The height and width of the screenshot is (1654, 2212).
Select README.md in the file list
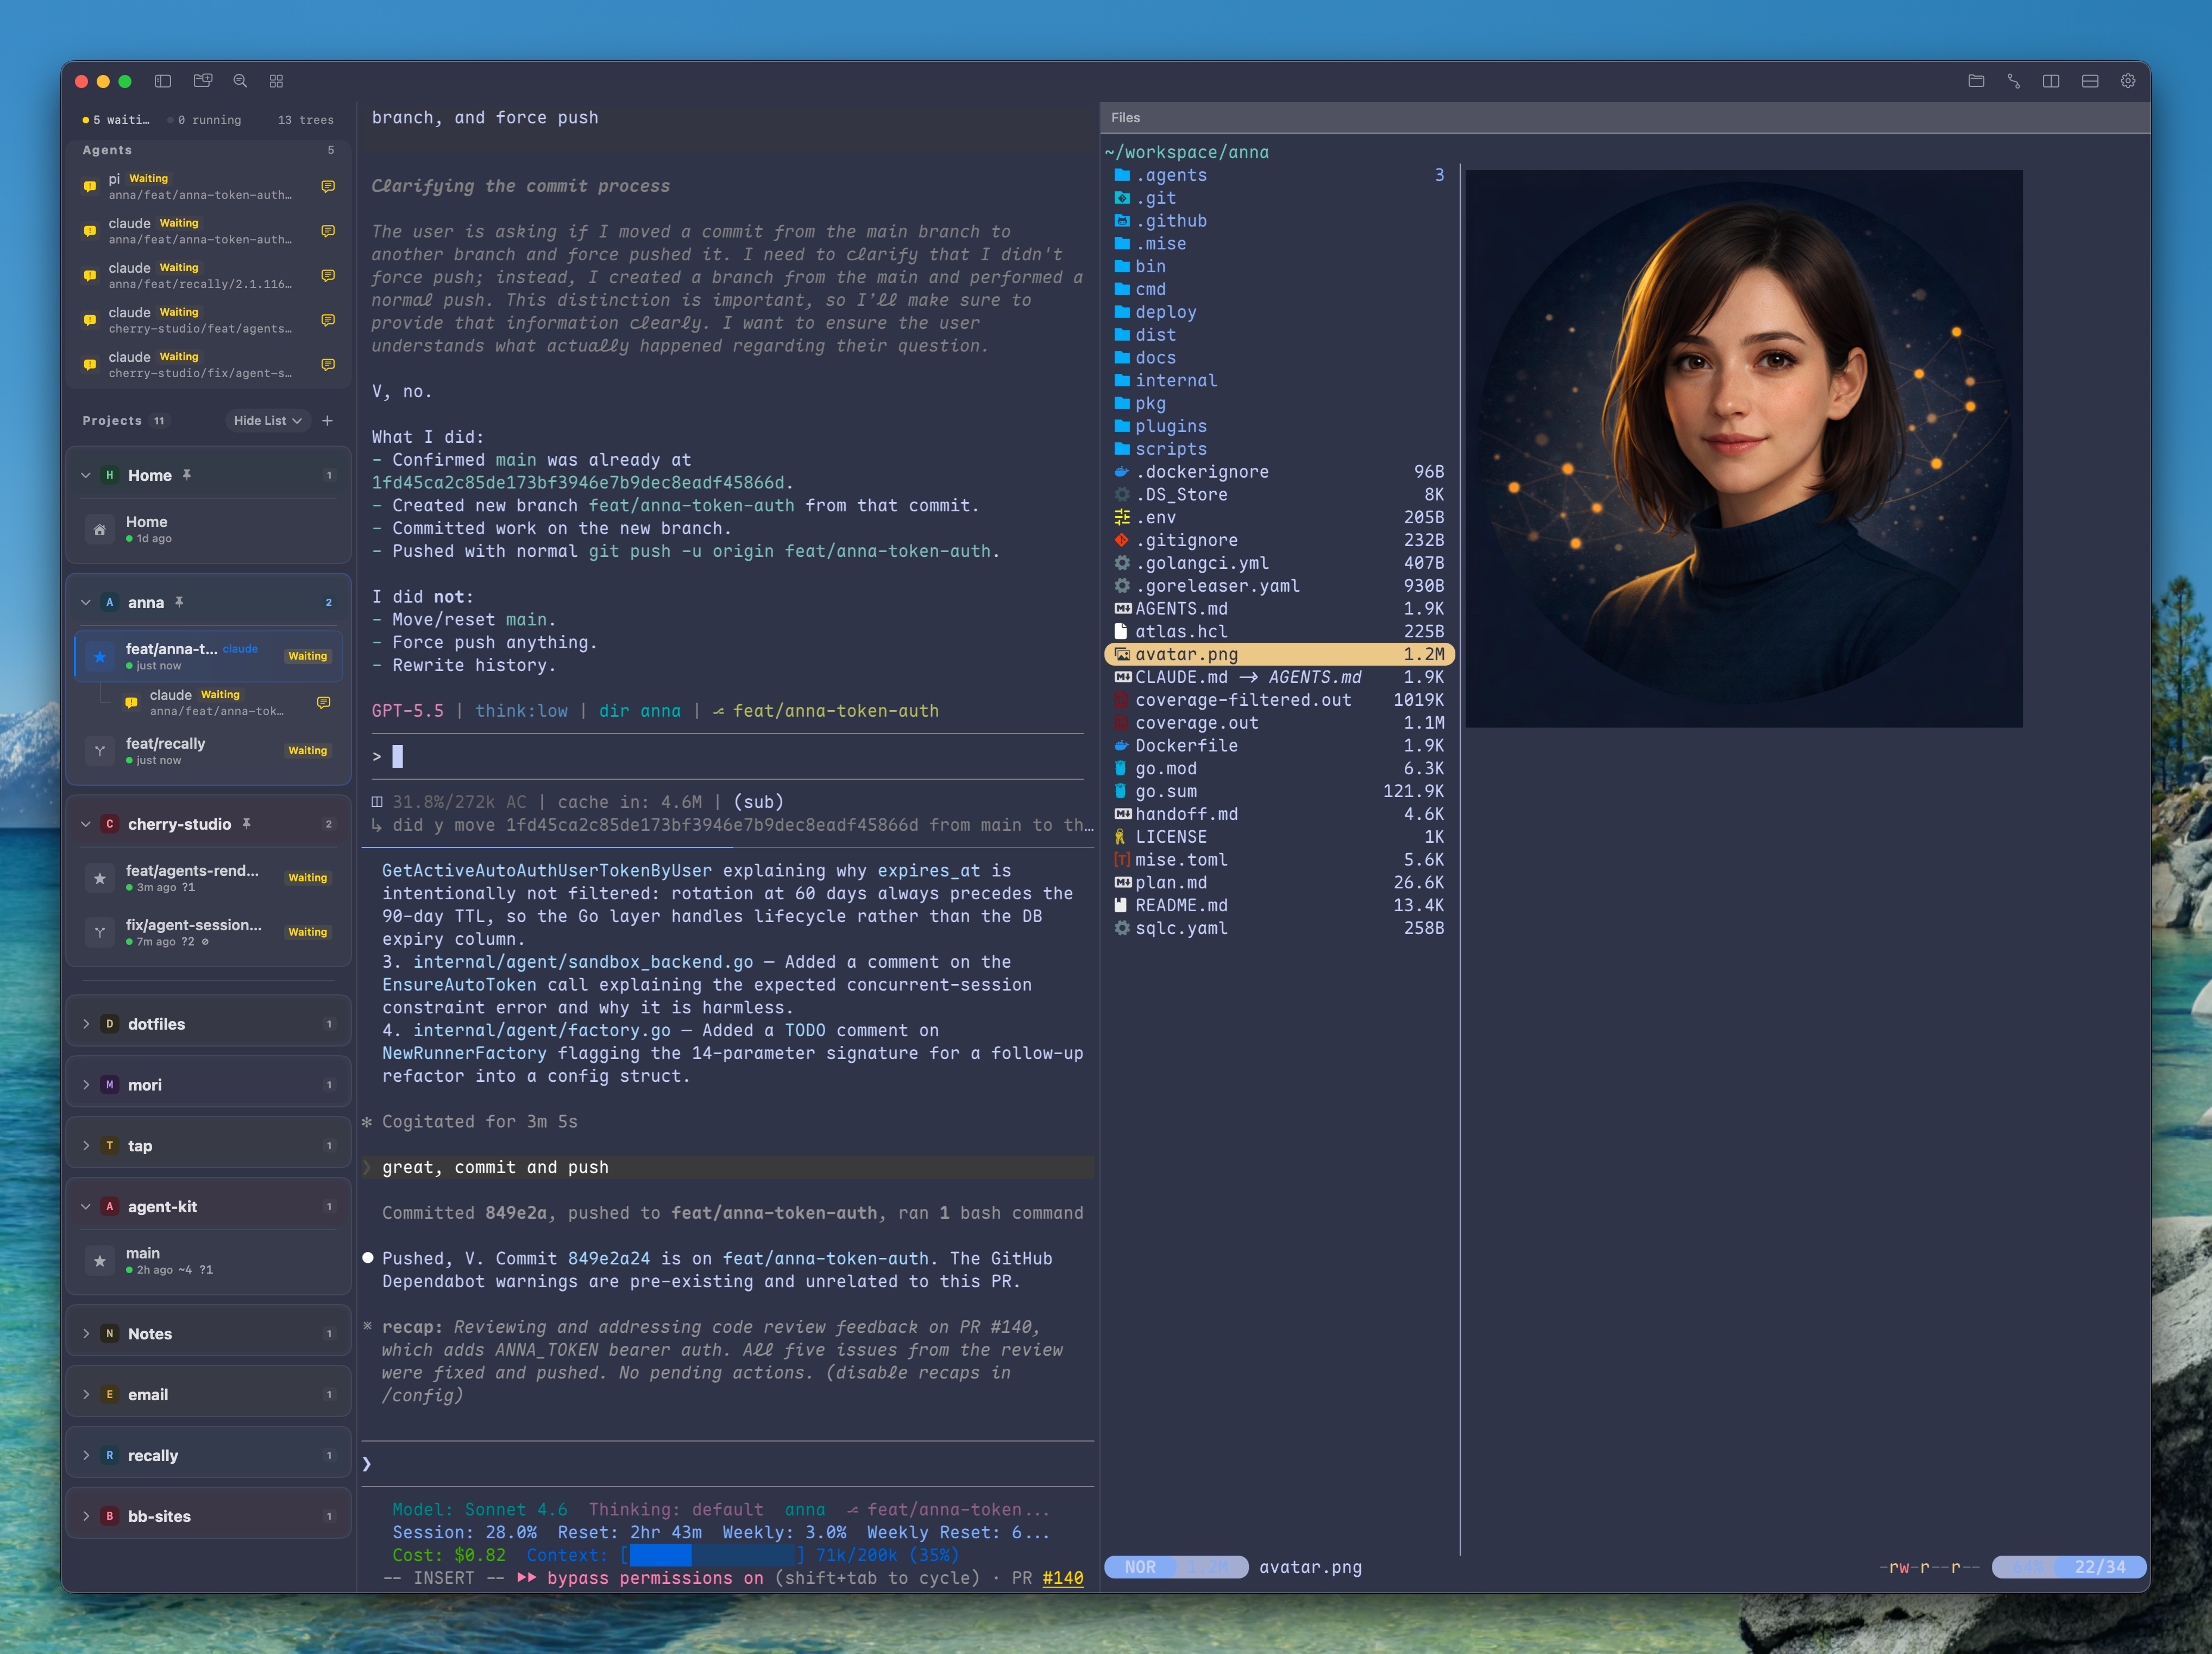click(x=1279, y=905)
